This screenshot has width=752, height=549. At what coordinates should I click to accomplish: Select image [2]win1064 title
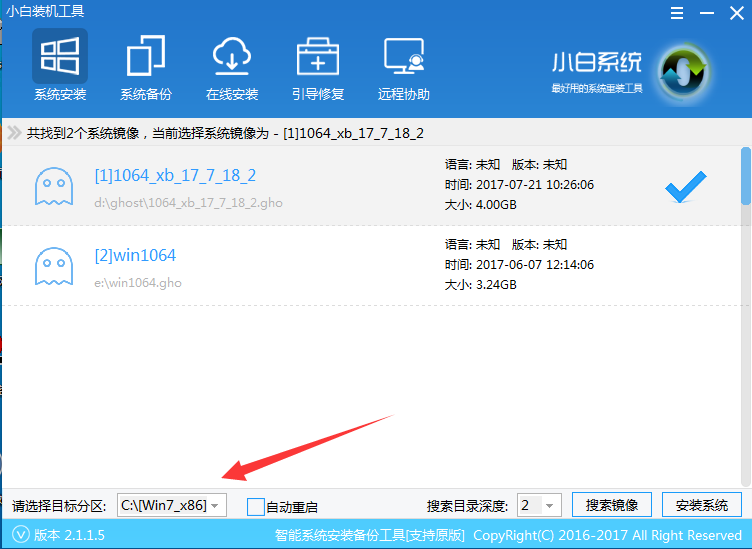click(135, 255)
